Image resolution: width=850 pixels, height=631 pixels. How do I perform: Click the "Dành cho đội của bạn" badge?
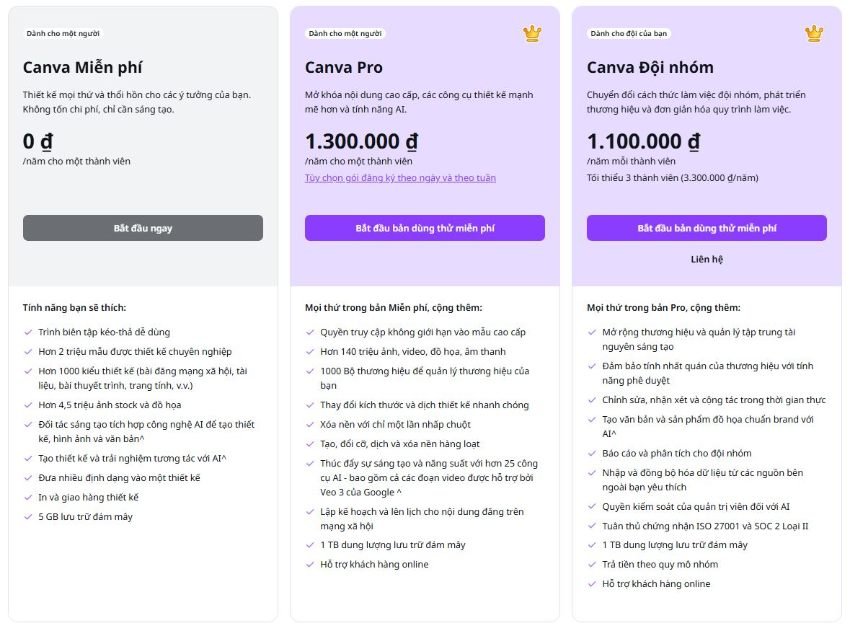click(629, 34)
